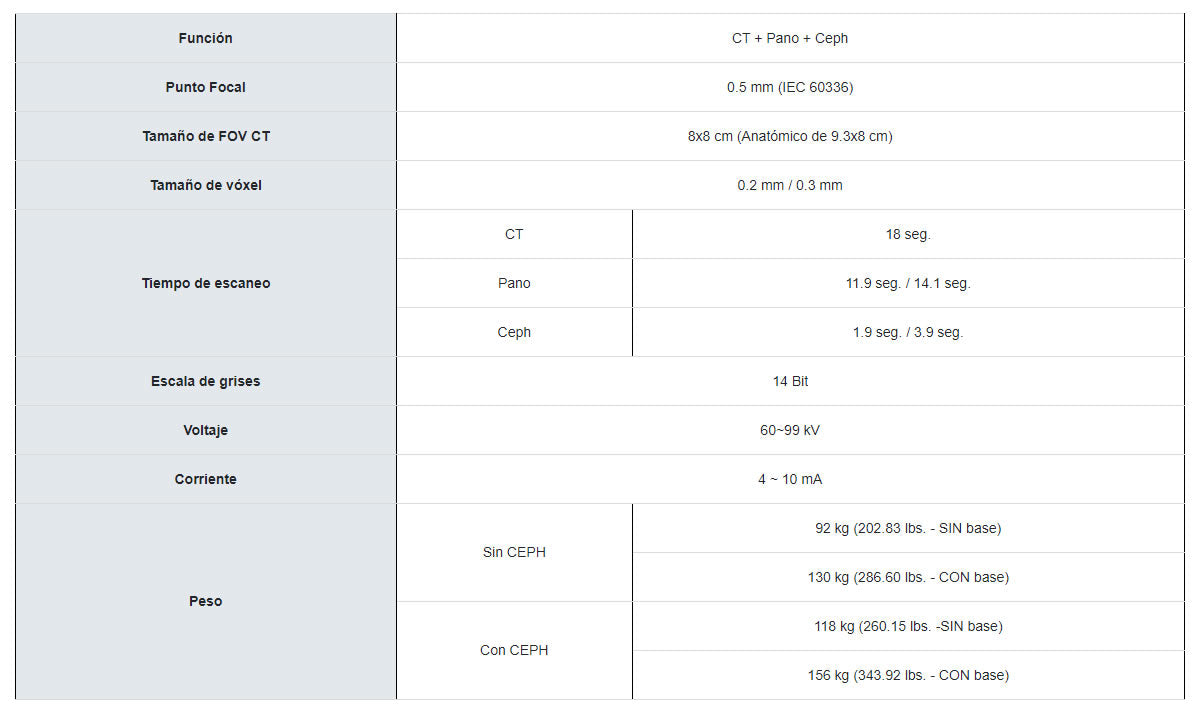Viewport: 1203px width, 714px height.
Task: Select the CT + Pano + Ceph value
Action: (790, 38)
